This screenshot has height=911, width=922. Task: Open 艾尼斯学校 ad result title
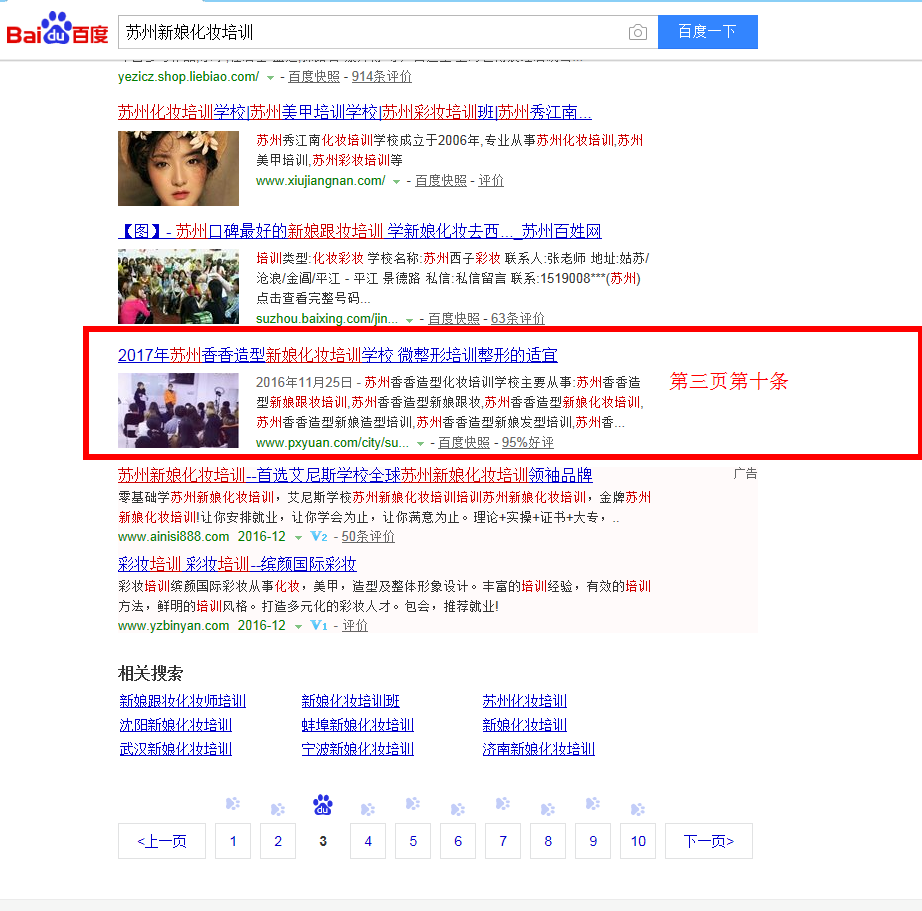tap(355, 475)
